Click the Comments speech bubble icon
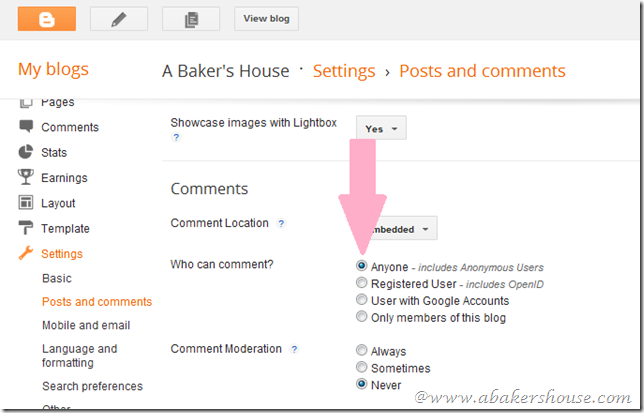Screen dimensions: 644x413 (25, 127)
